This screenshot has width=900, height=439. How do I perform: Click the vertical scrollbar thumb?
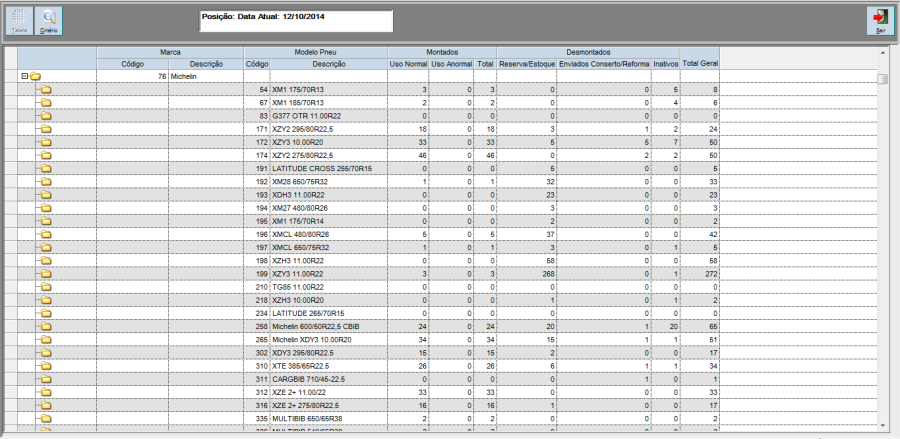(x=883, y=79)
